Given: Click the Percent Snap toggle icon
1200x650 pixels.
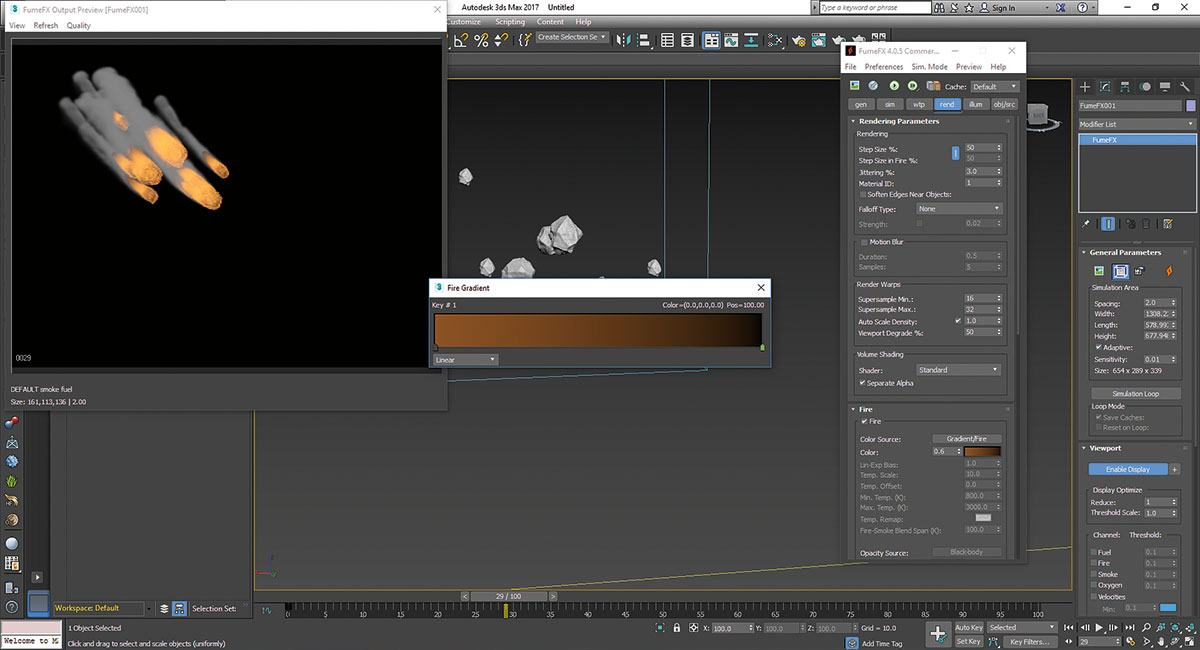Looking at the screenshot, I should 481,40.
